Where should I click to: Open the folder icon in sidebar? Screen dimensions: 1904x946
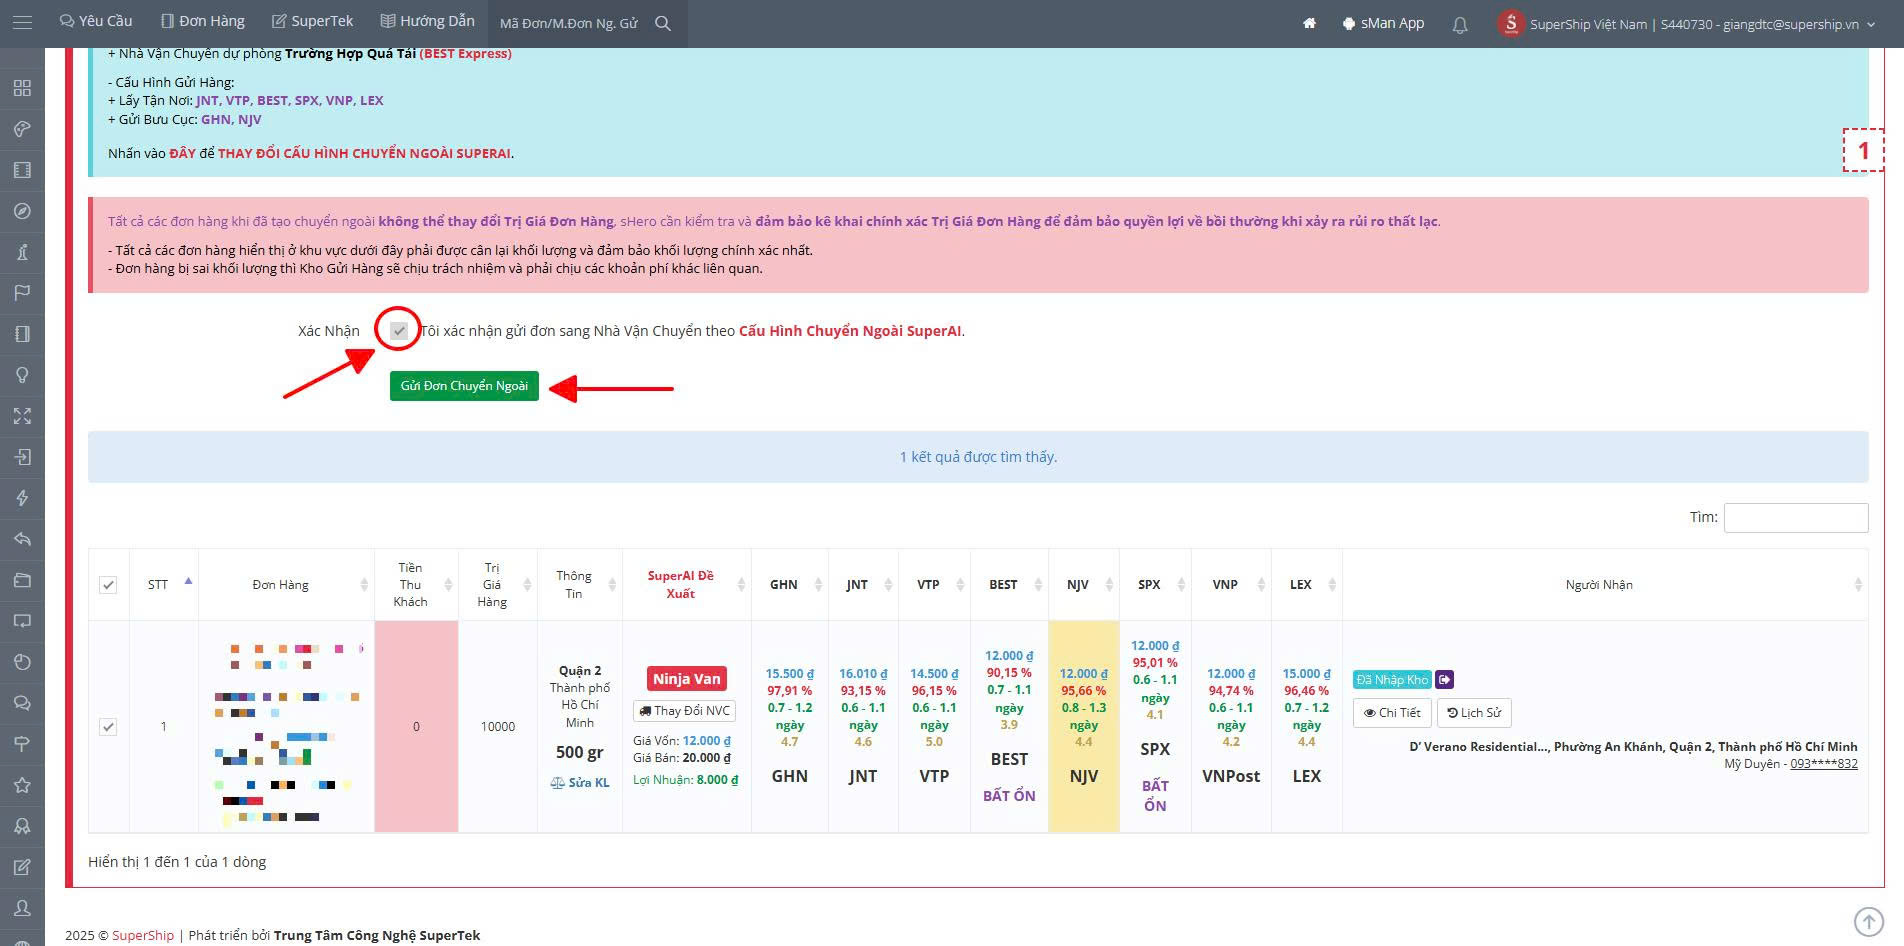[x=22, y=580]
